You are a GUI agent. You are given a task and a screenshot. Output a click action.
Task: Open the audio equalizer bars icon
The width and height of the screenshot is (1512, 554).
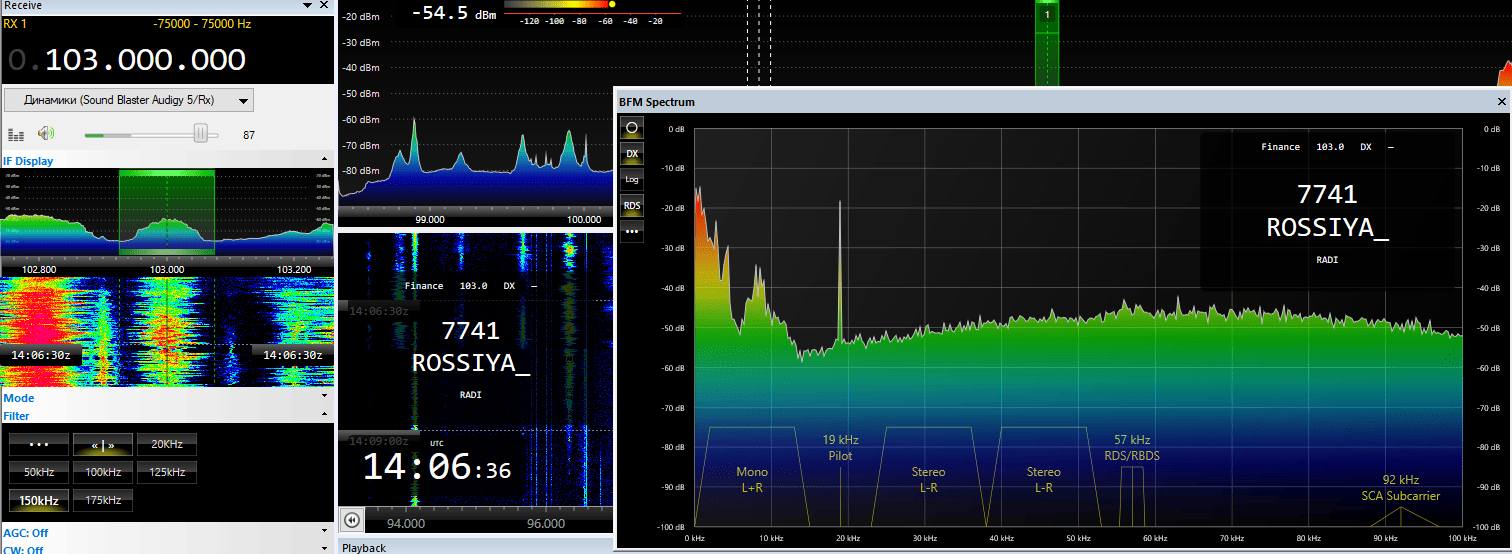[16, 134]
